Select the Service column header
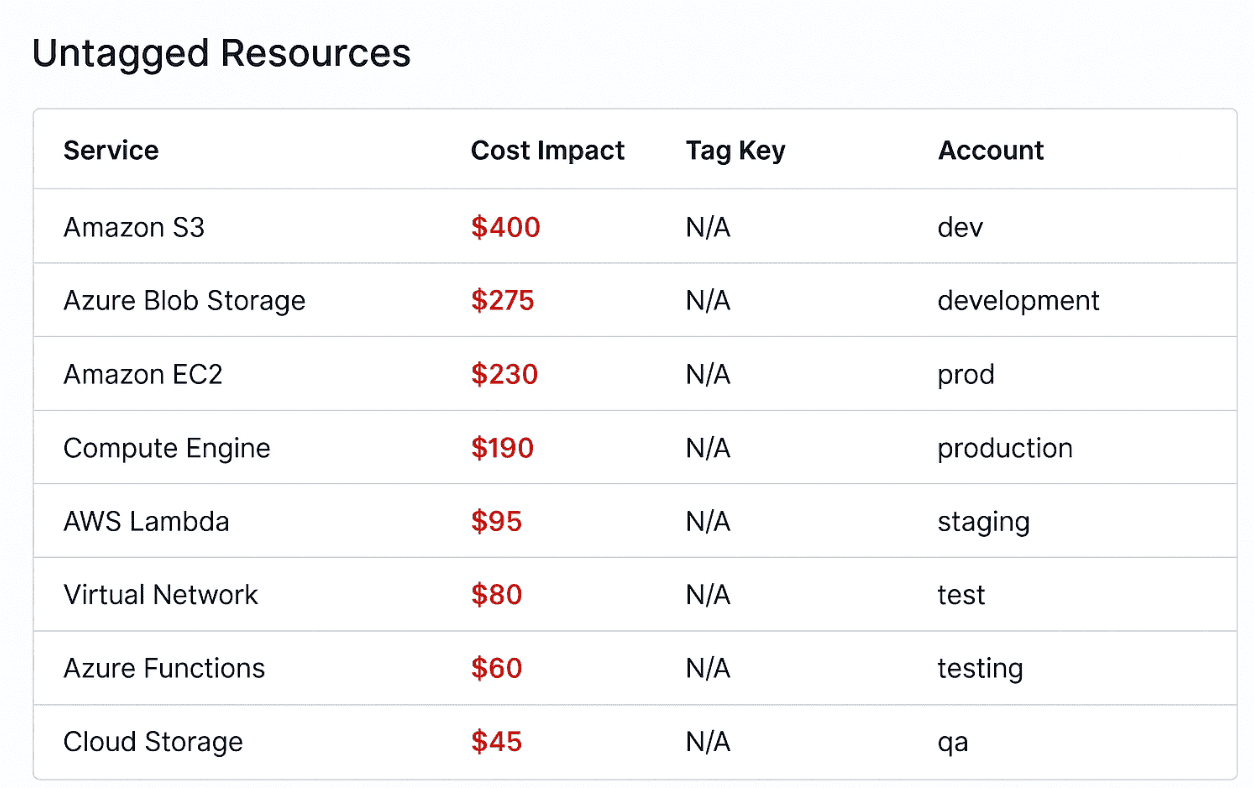 (111, 150)
